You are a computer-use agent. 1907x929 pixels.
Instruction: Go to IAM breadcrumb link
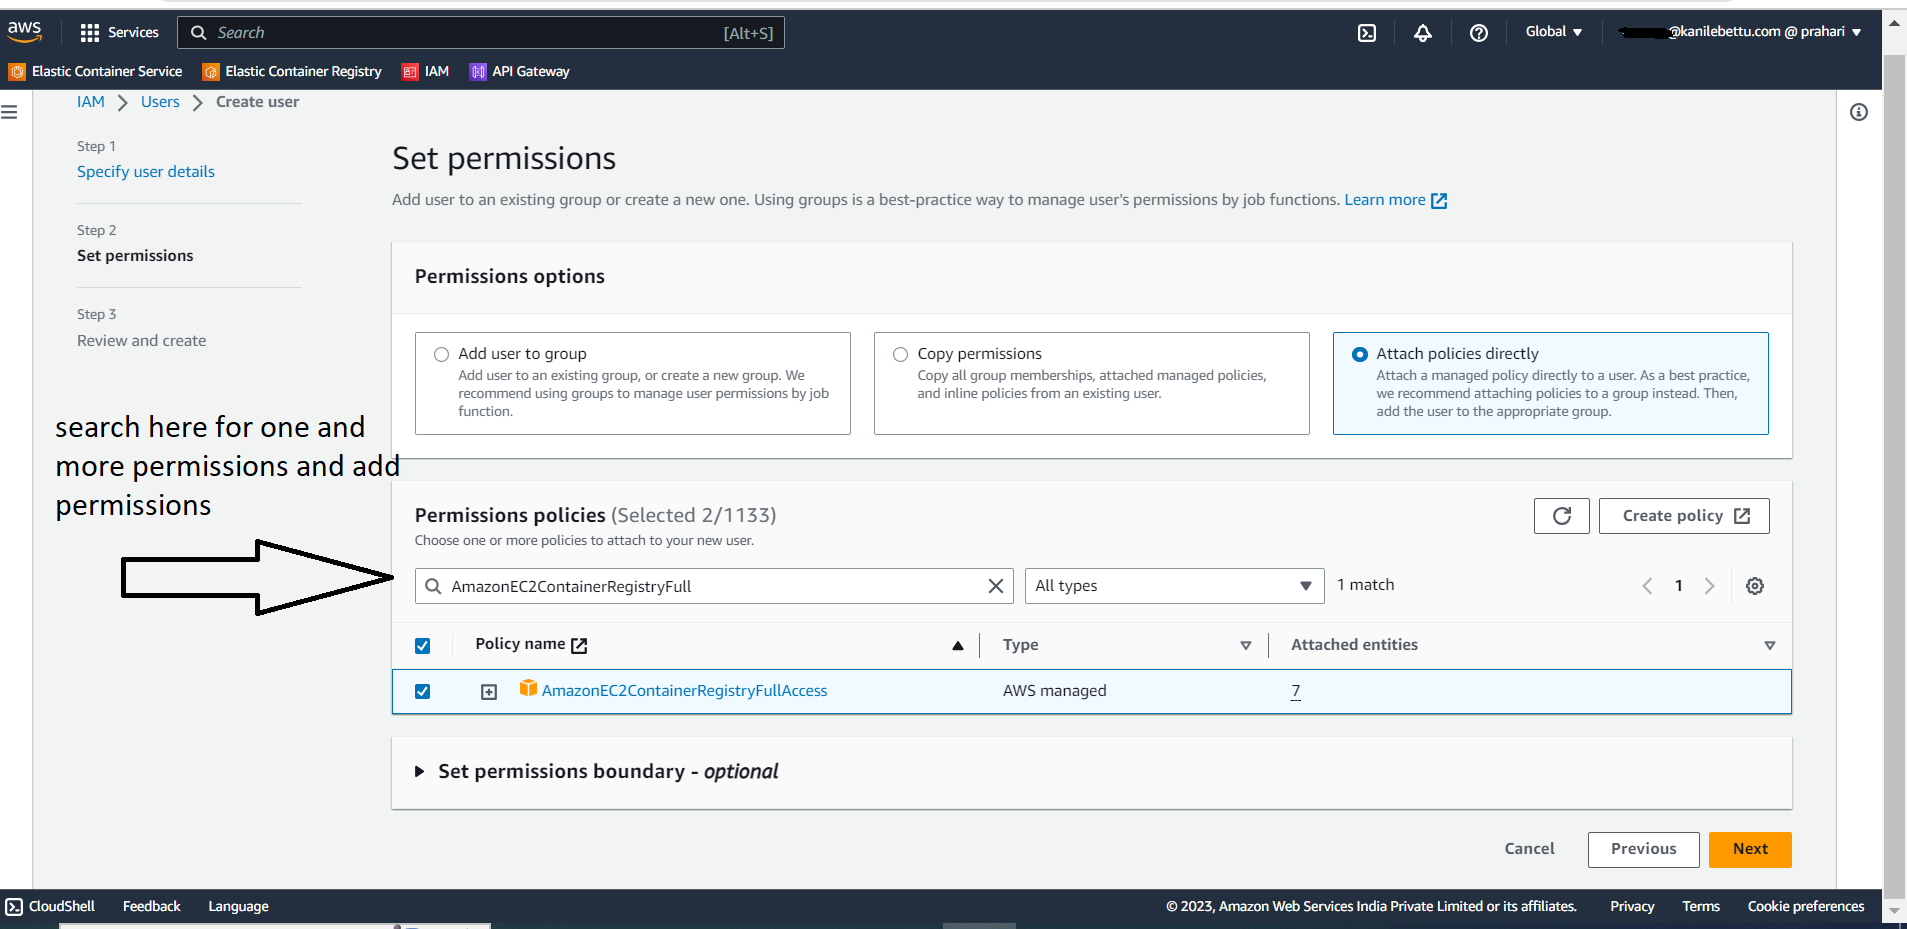91,102
